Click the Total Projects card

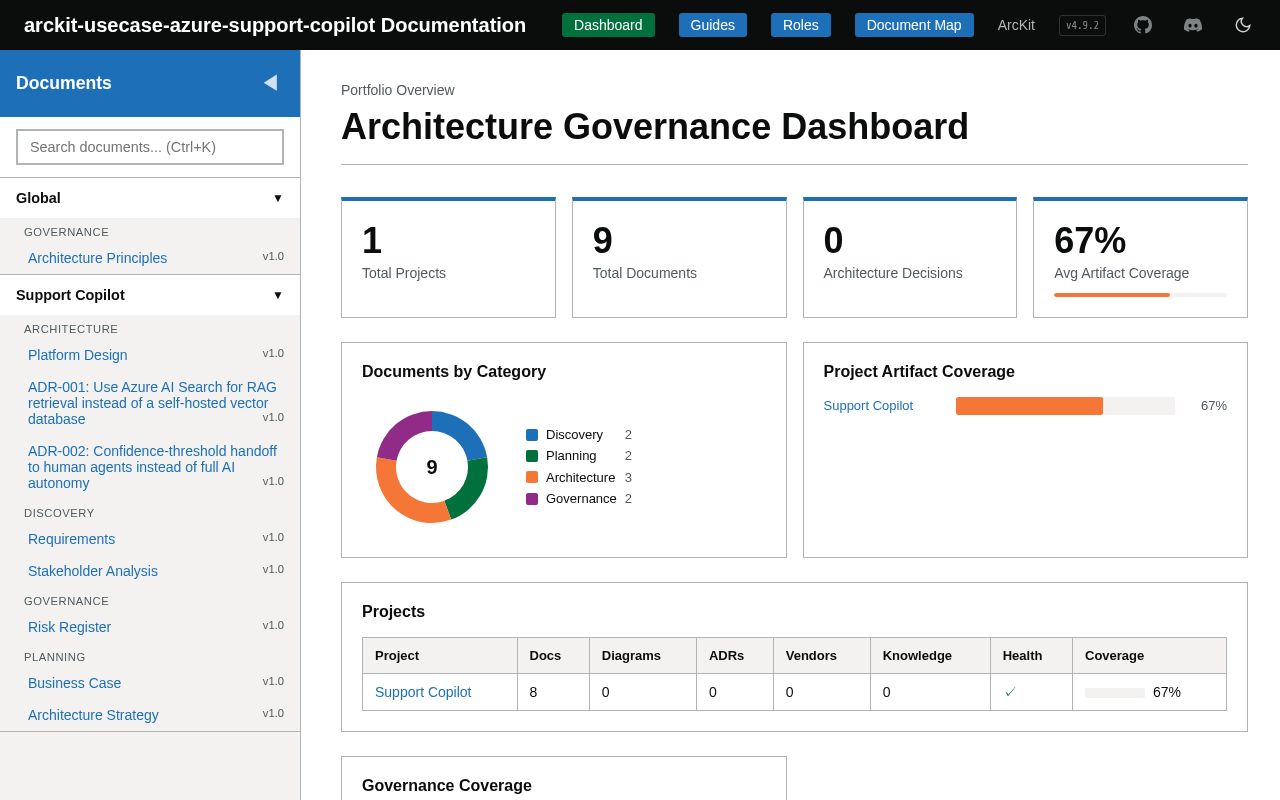click(x=448, y=258)
